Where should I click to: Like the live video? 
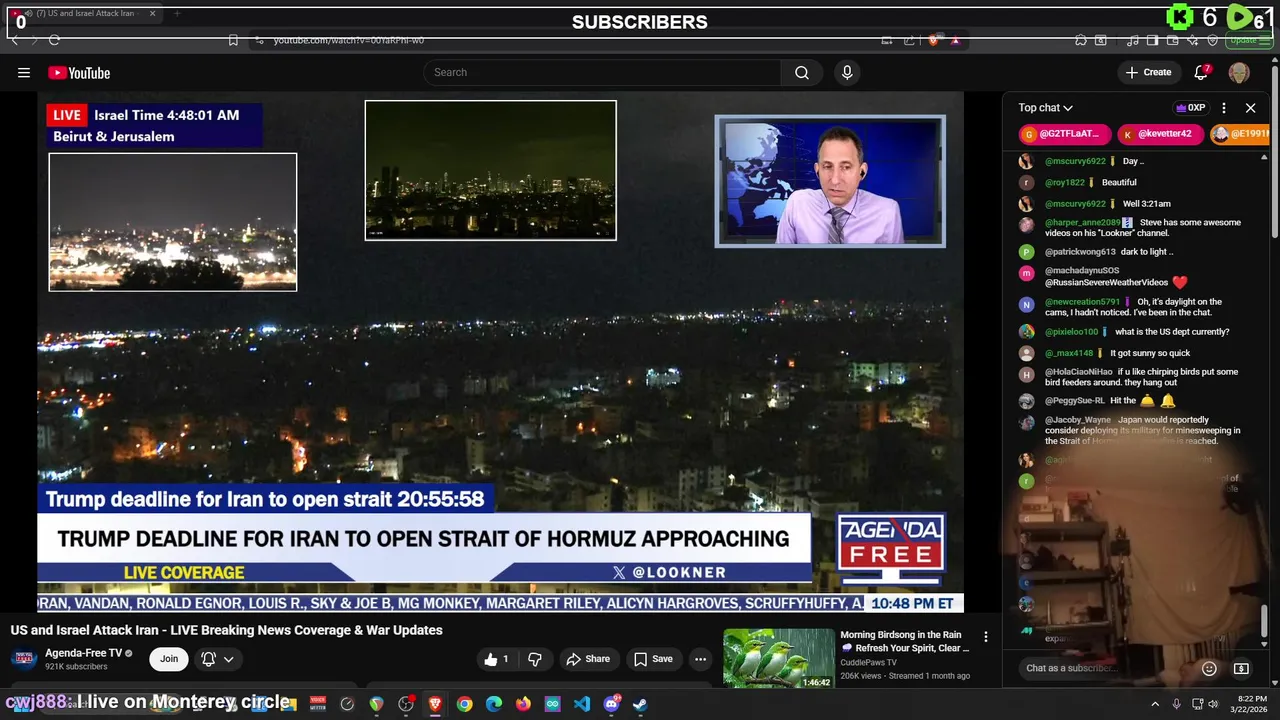click(x=498, y=659)
